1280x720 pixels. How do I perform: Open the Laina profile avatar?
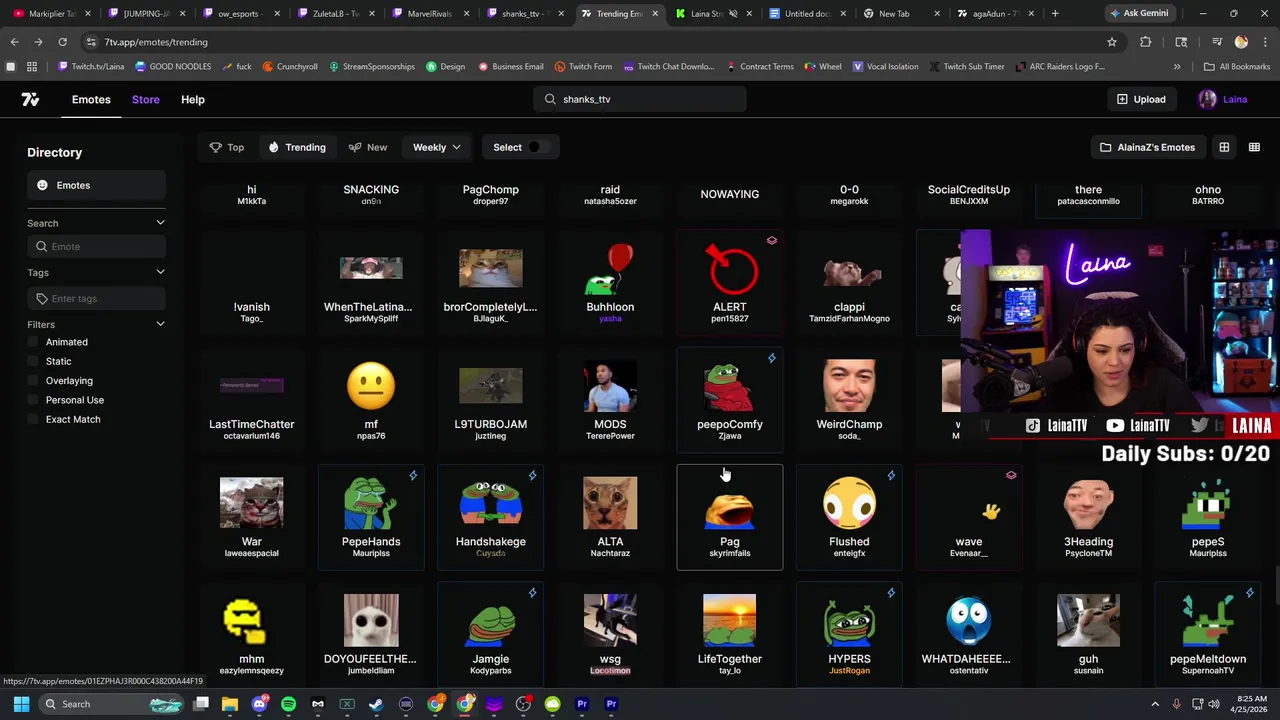click(x=1207, y=99)
